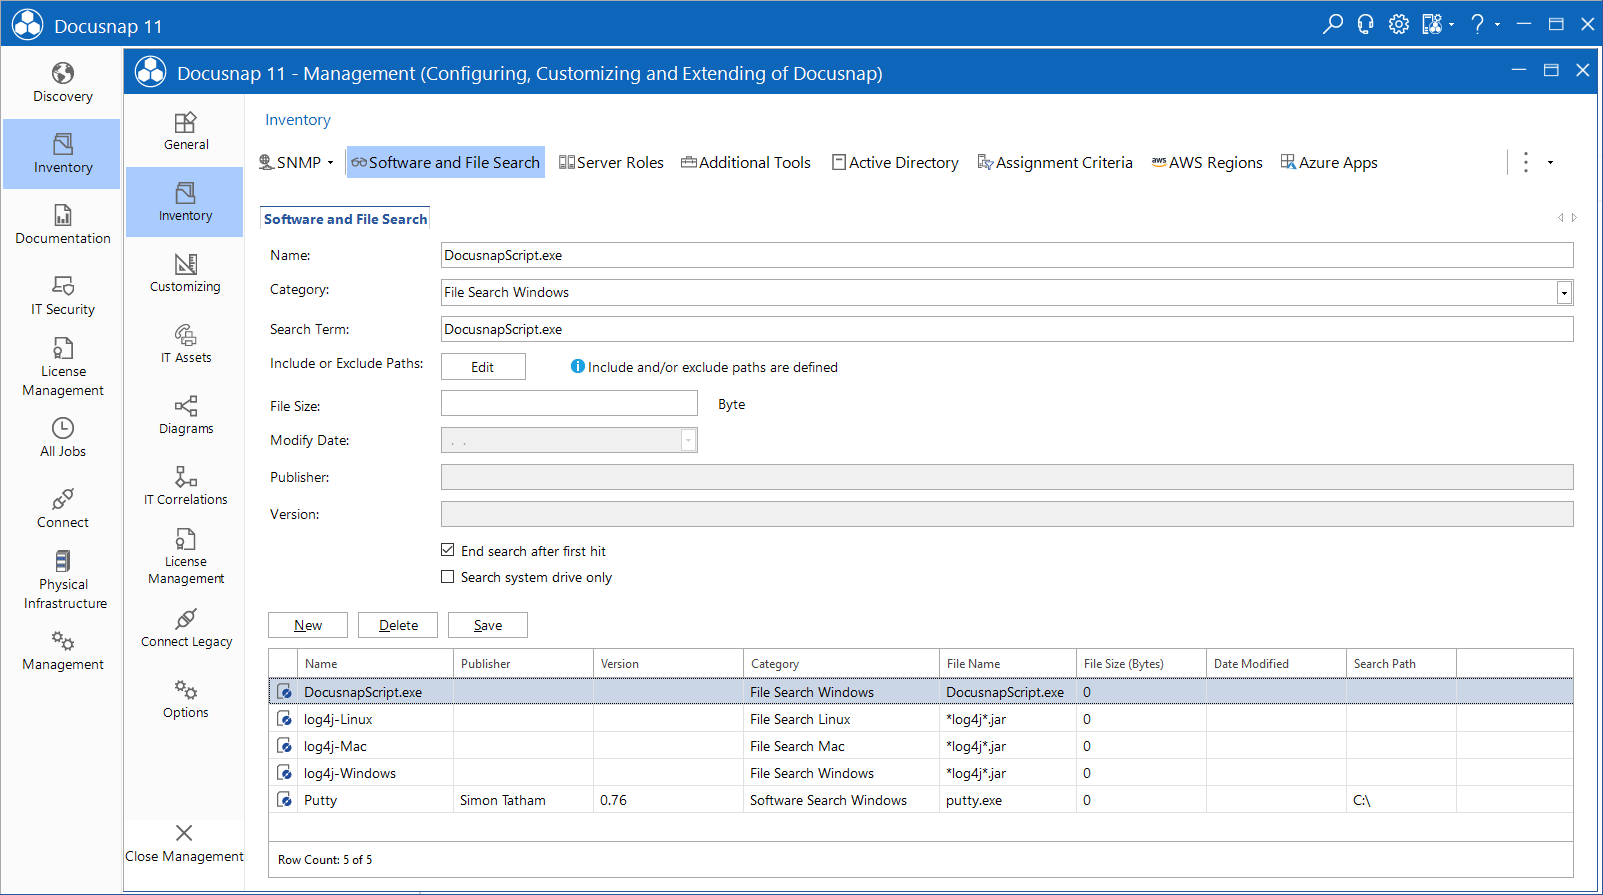Open the help question mark menu
The height and width of the screenshot is (895, 1603).
coord(1483,24)
